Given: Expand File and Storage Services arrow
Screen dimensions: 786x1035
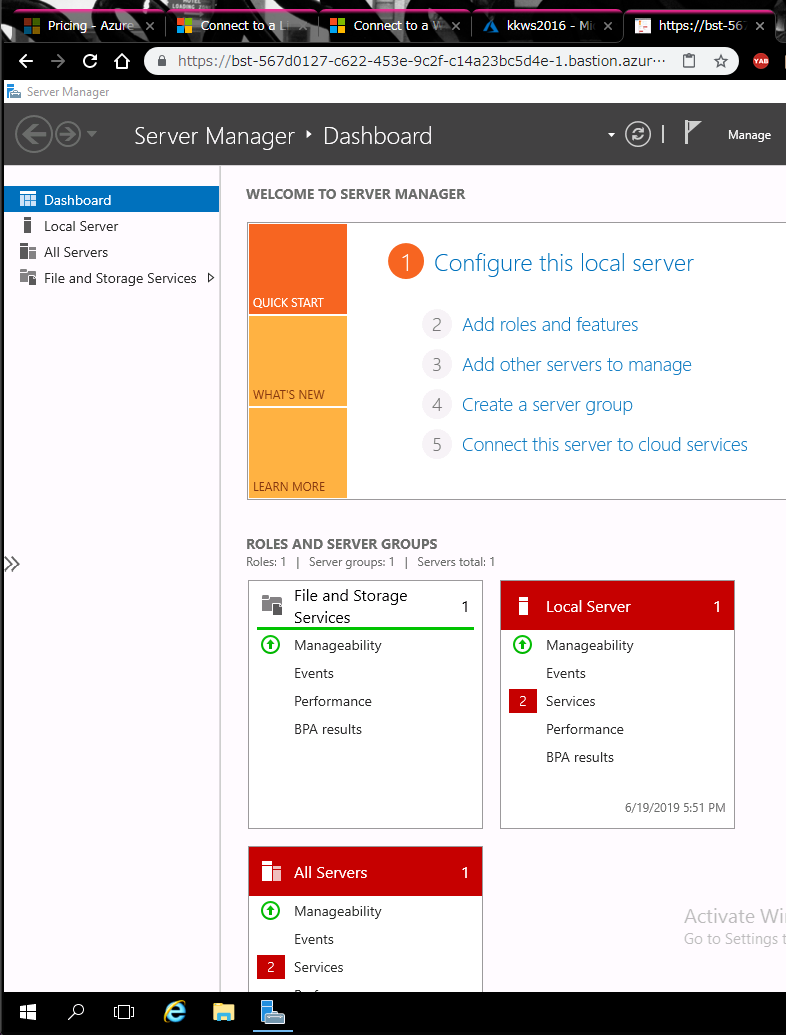Looking at the screenshot, I should [x=211, y=278].
